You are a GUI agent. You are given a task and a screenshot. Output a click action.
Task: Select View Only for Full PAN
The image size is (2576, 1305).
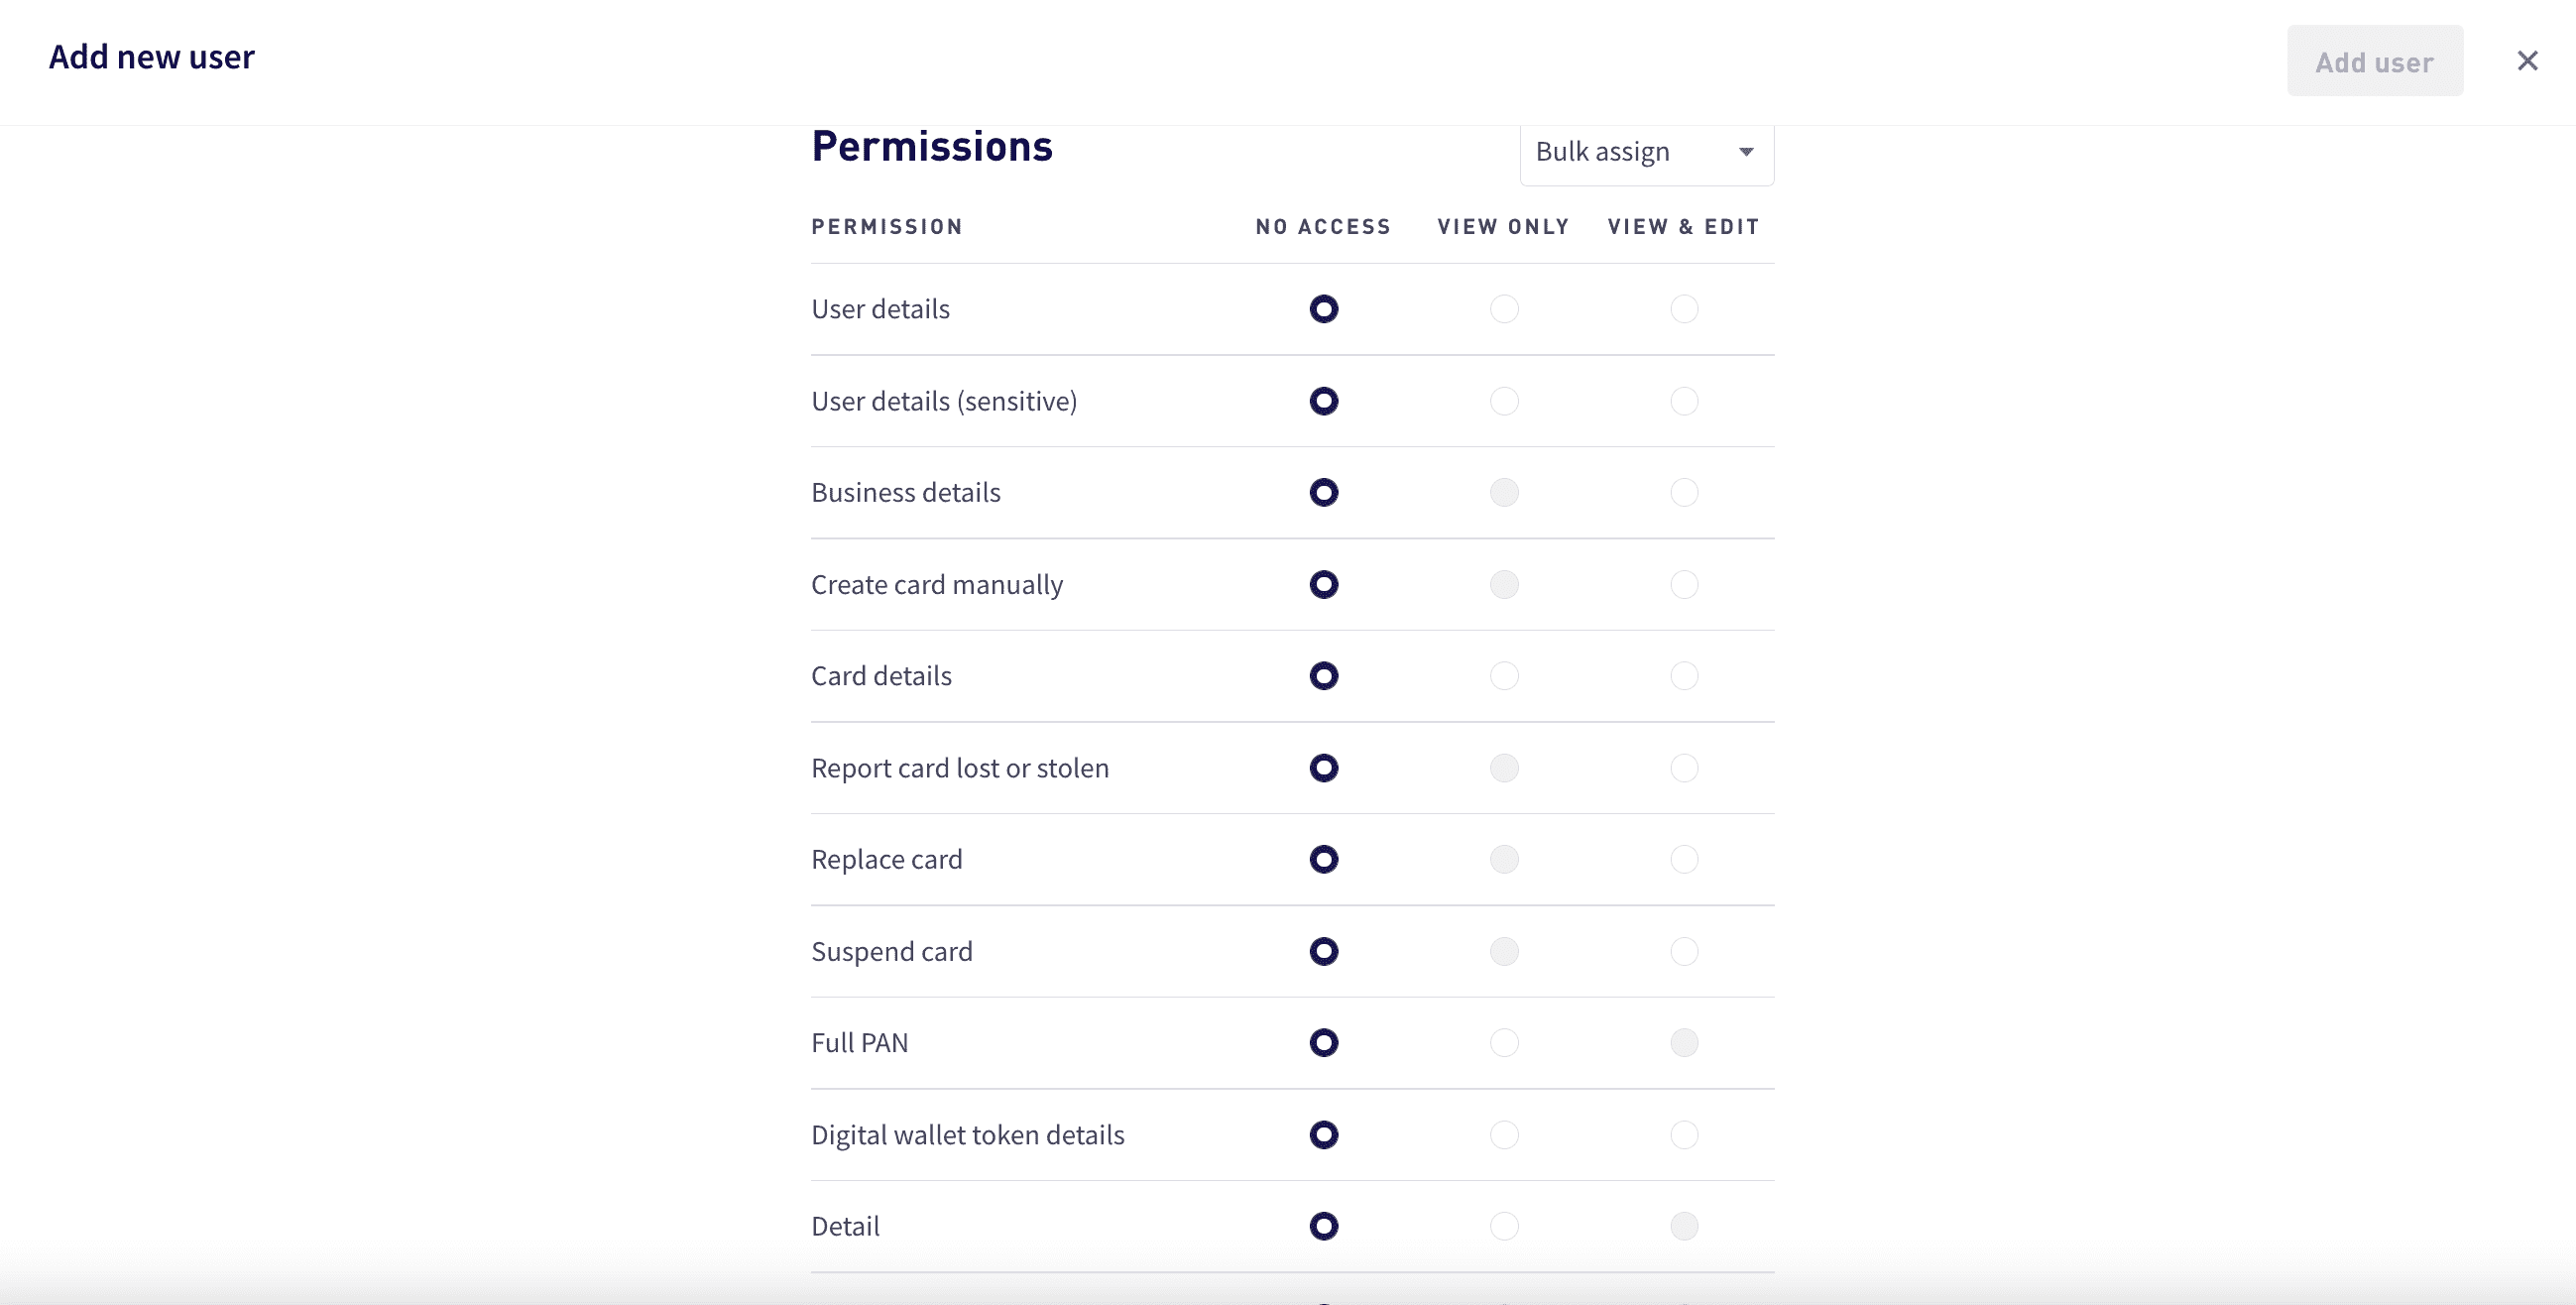pos(1504,1043)
